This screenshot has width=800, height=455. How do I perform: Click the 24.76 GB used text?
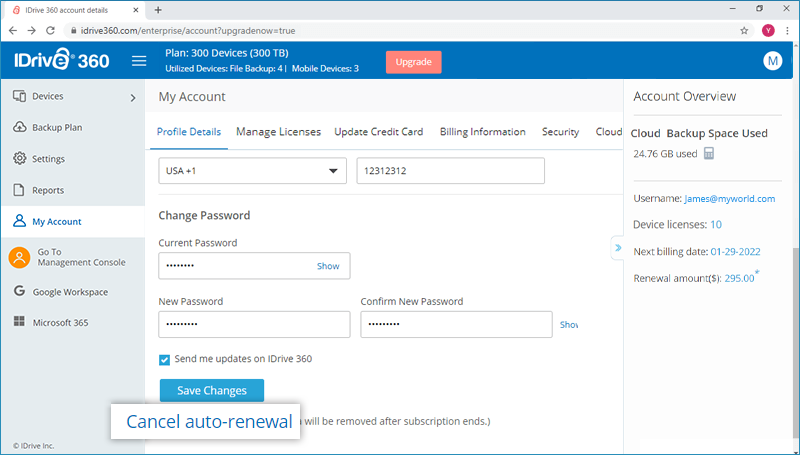(x=665, y=154)
